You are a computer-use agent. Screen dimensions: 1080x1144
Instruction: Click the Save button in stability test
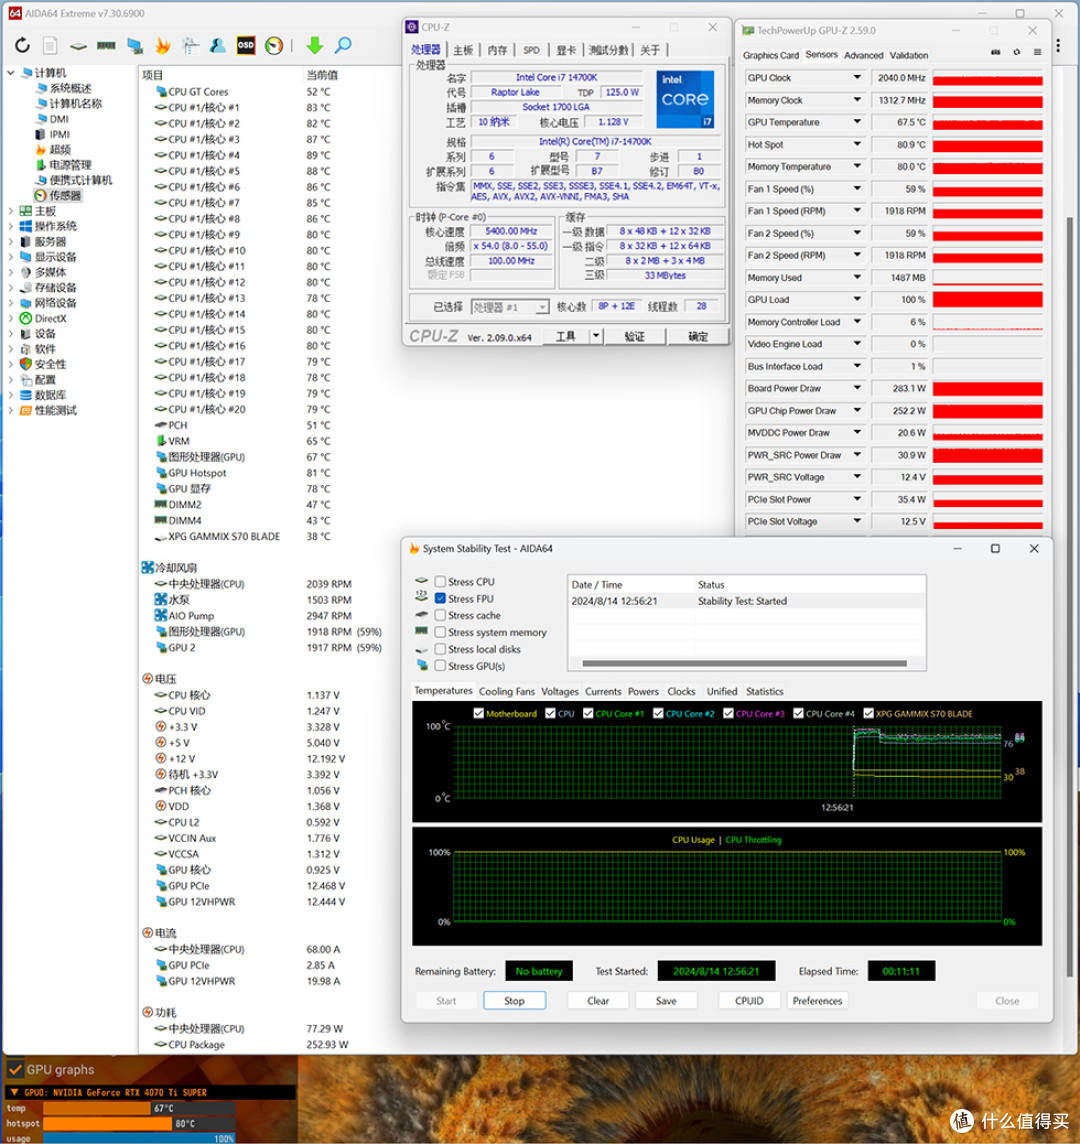pos(666,1000)
